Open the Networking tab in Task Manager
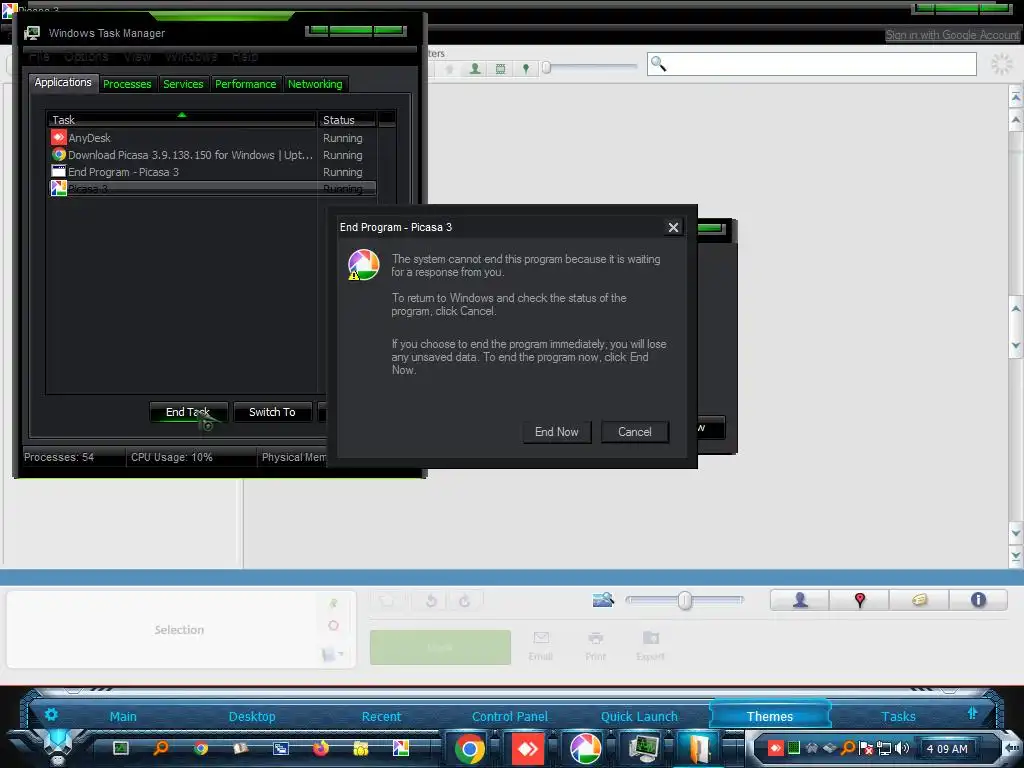This screenshot has height=768, width=1024. pyautogui.click(x=315, y=84)
